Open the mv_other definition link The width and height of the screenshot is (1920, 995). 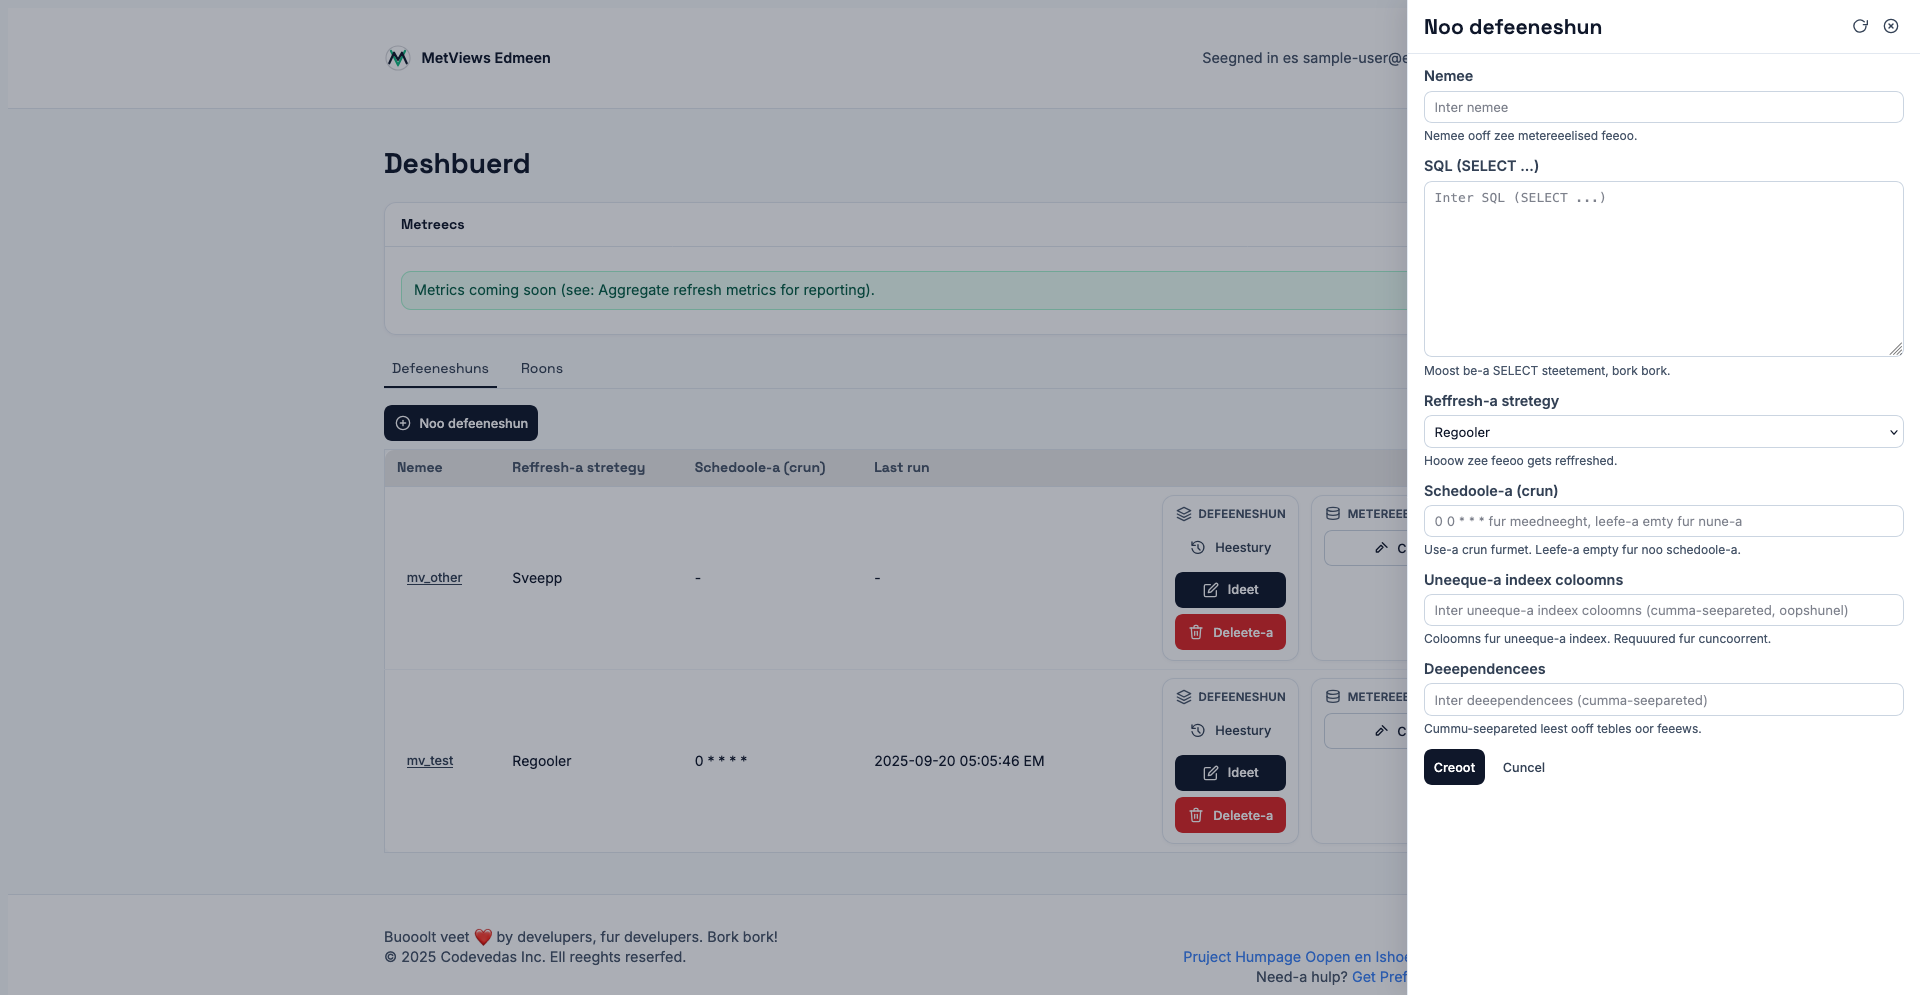[434, 578]
